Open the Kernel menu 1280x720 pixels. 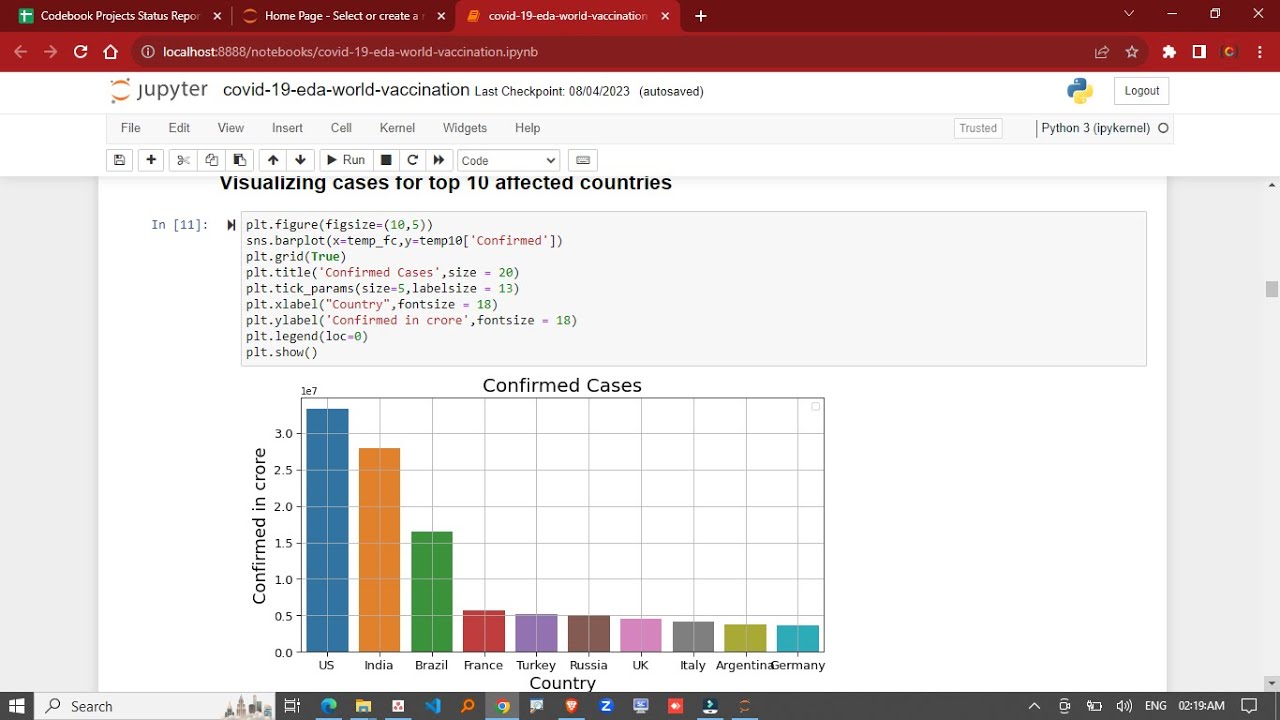(x=397, y=128)
